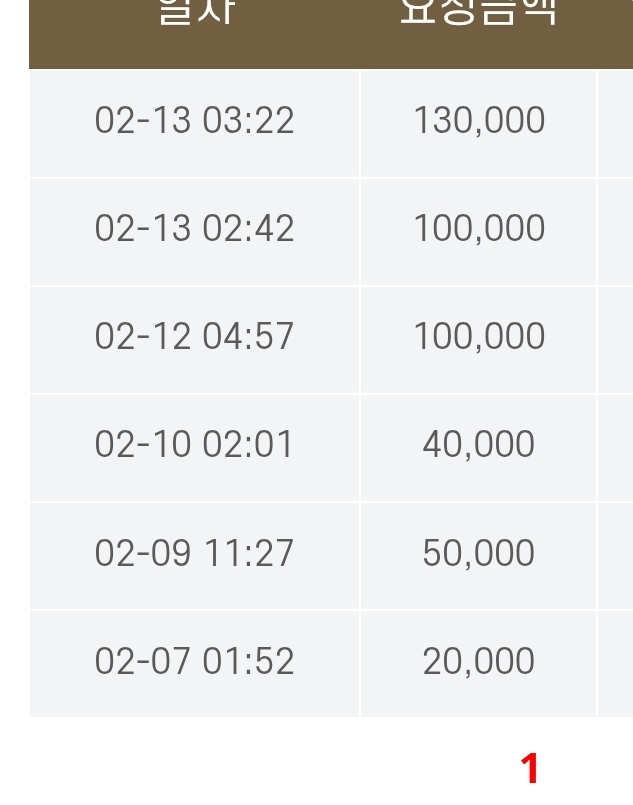633x805 pixels.
Task: Click the 50,000 amount cell
Action: point(478,553)
